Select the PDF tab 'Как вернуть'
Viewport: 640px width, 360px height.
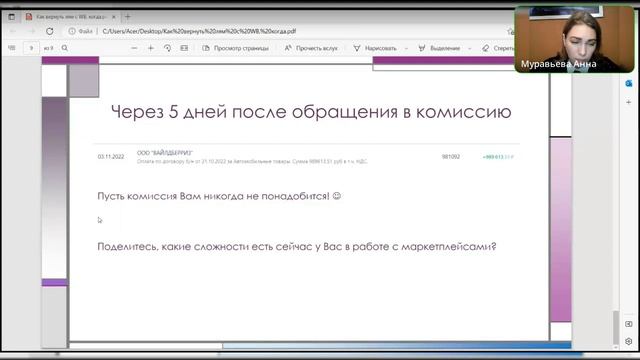click(70, 17)
